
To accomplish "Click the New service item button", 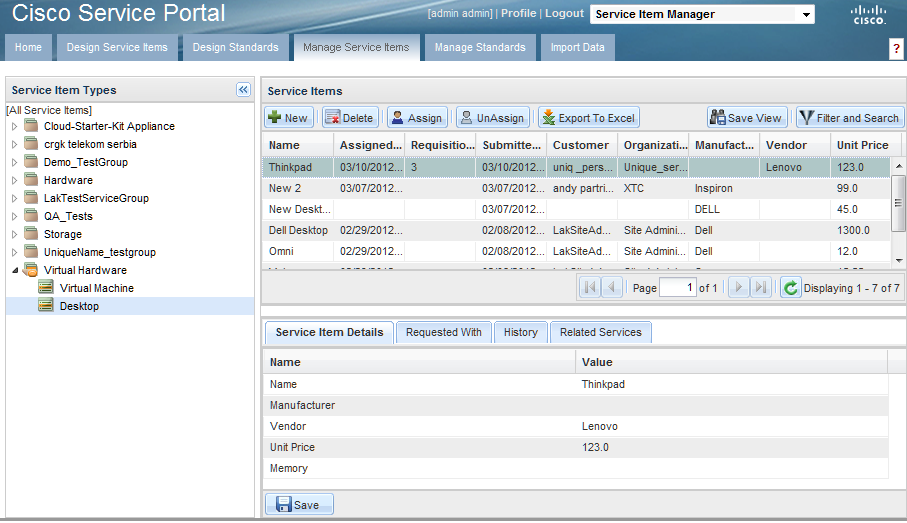I will pos(288,118).
